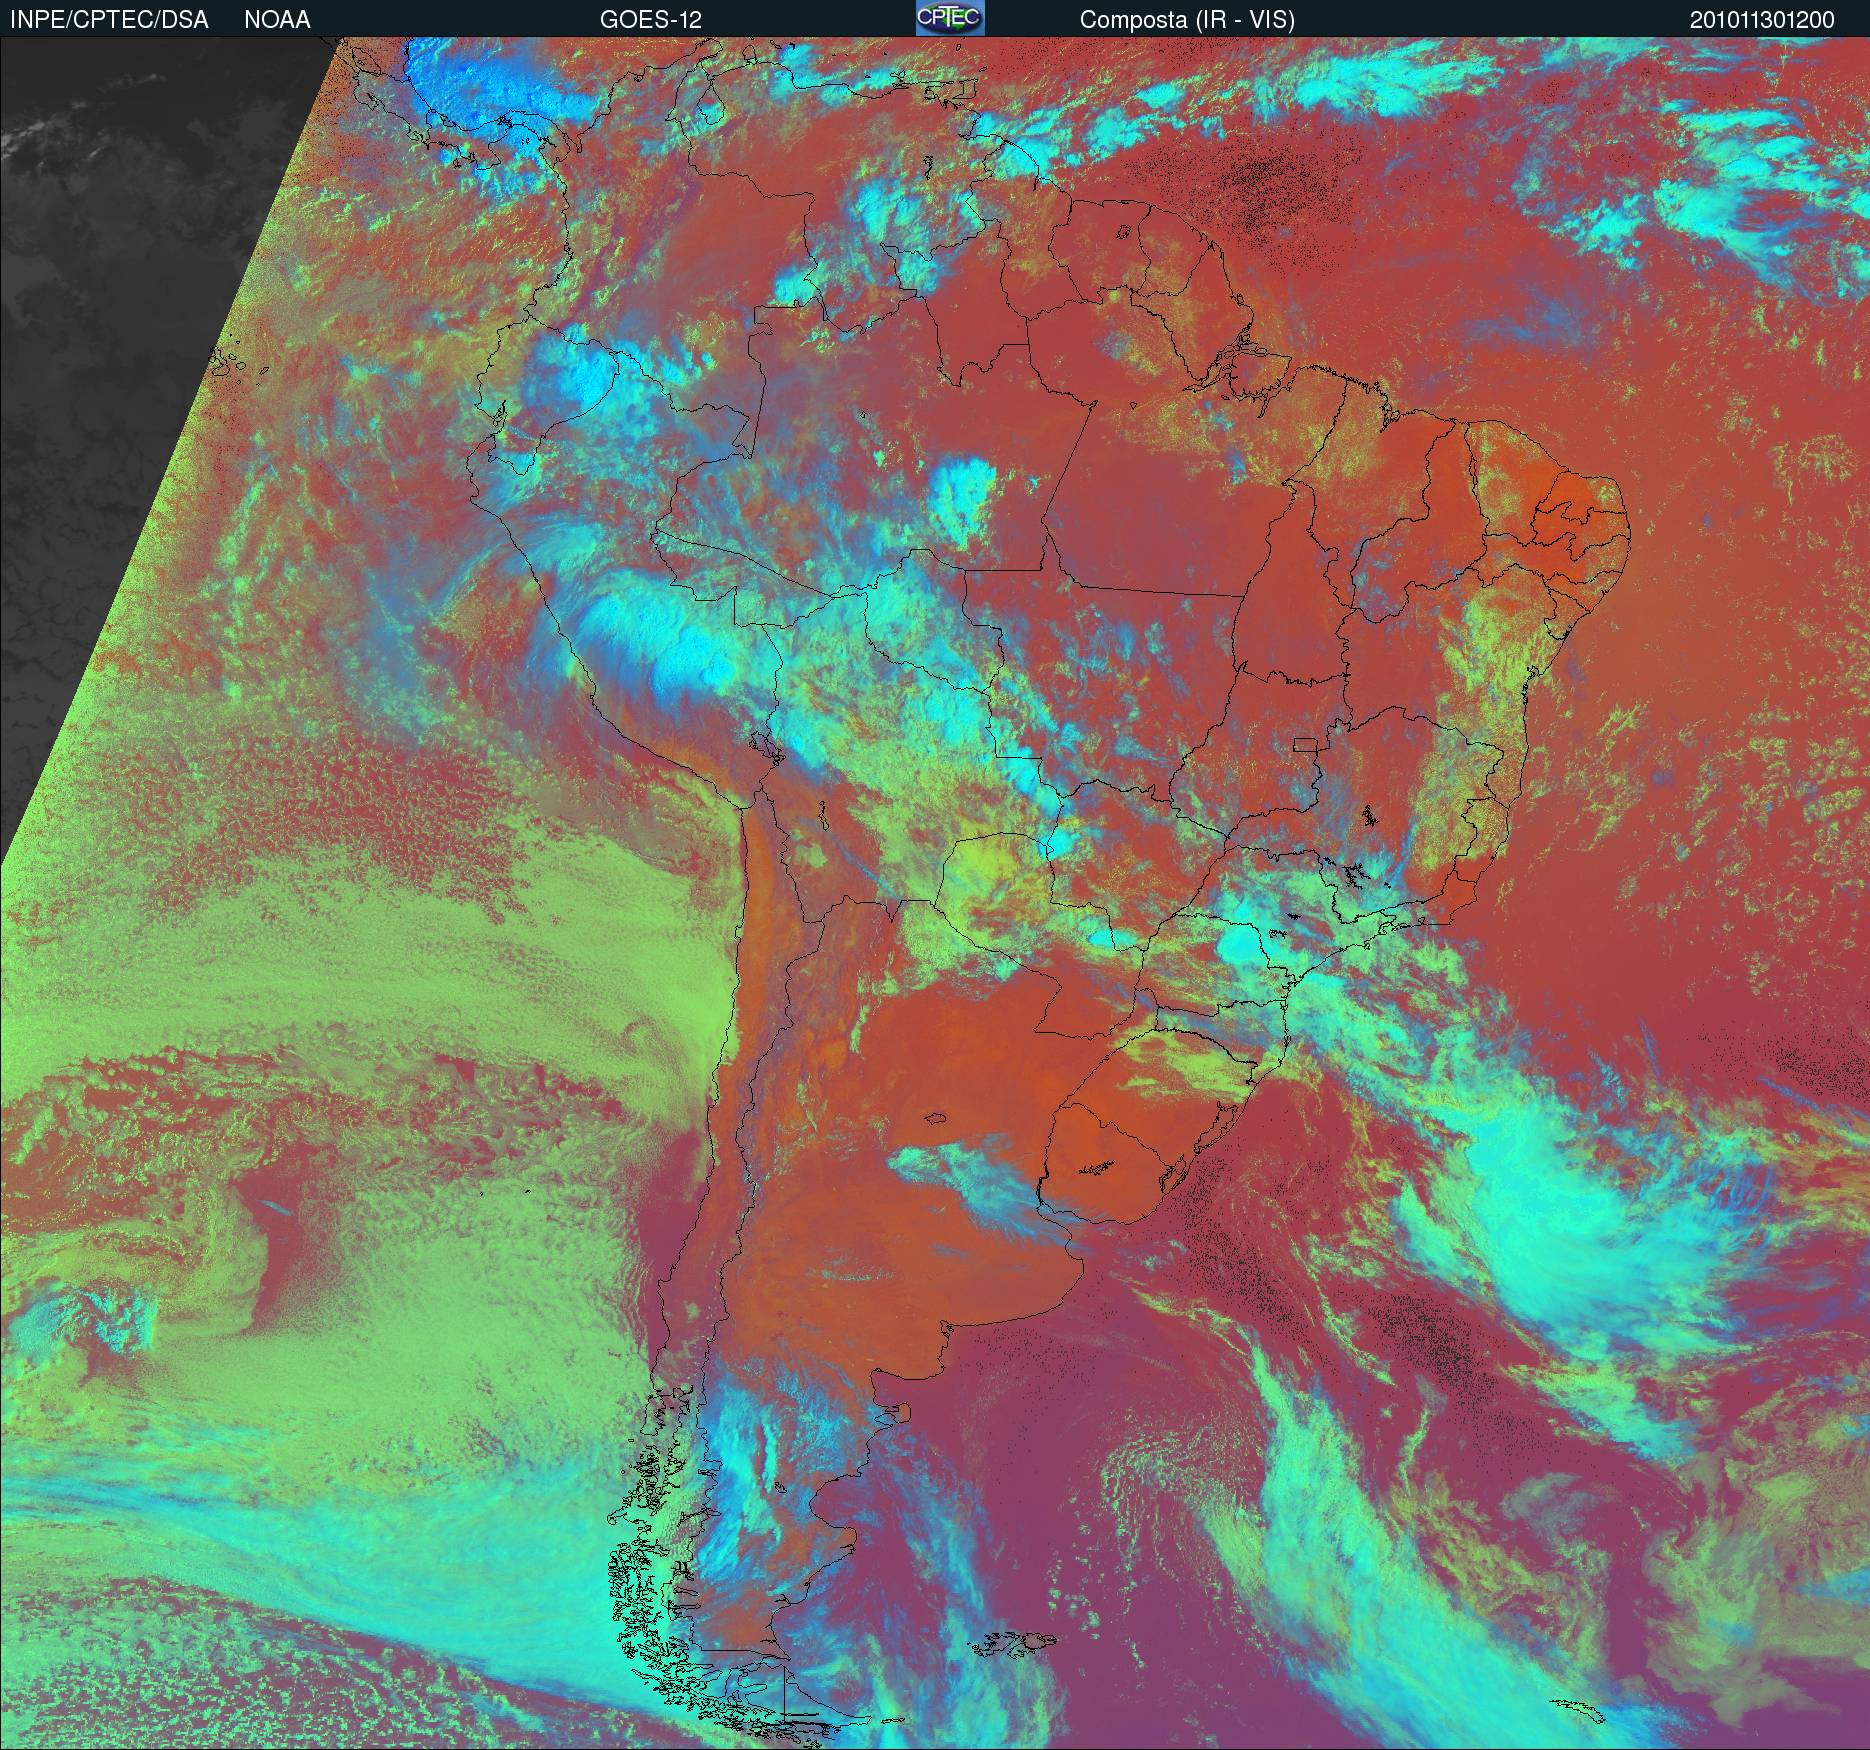Select the INPE/CPTEC/DSA header label
Image resolution: width=1870 pixels, height=1750 pixels.
point(109,20)
